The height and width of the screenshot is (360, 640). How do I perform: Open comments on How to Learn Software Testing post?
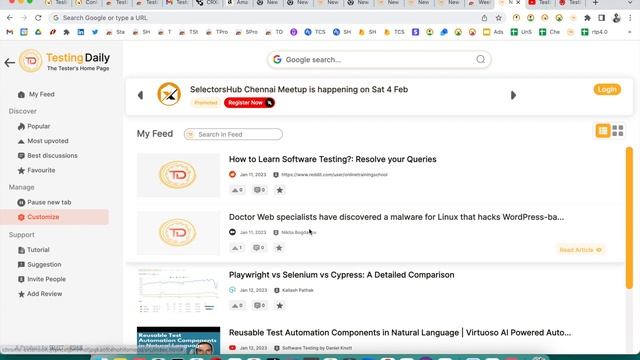[260, 190]
